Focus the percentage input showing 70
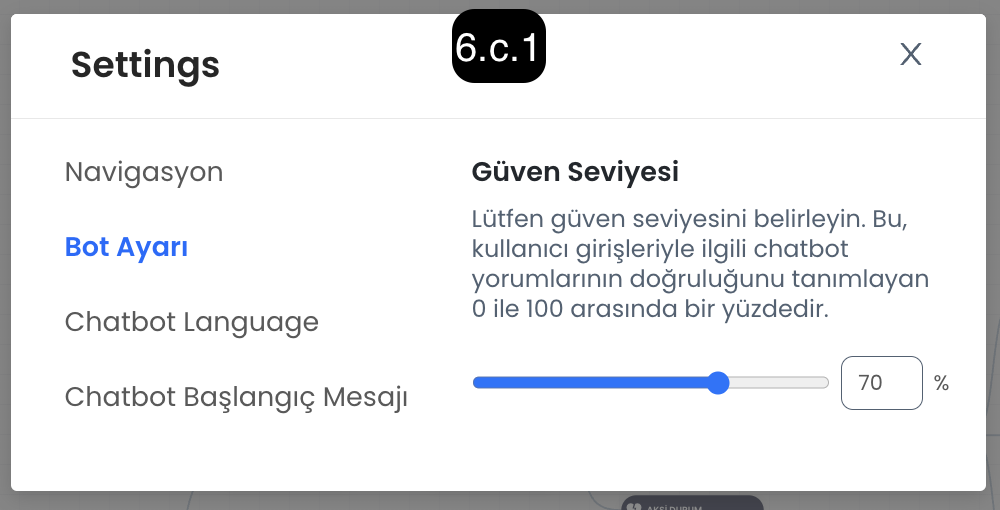Viewport: 1000px width, 510px height. coord(881,382)
